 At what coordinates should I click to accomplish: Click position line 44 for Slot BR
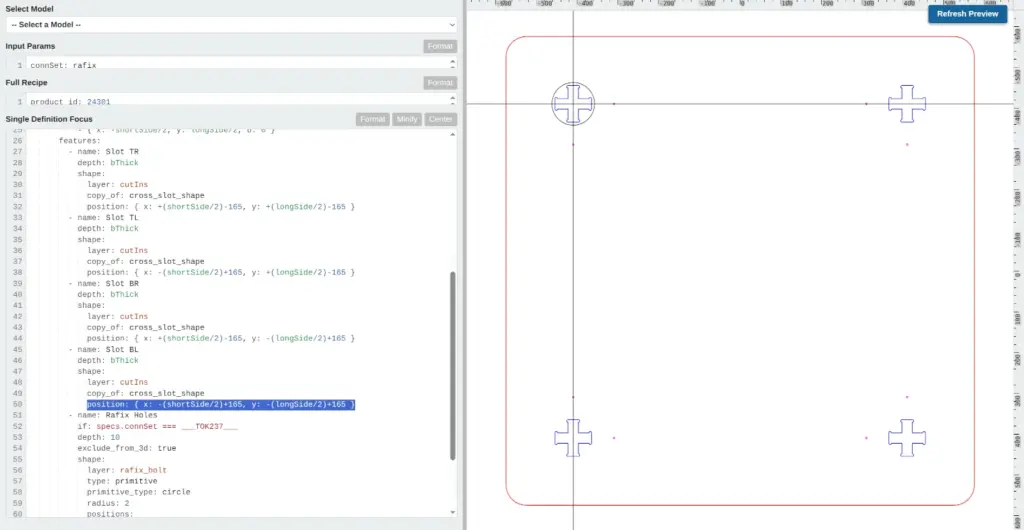click(221, 338)
